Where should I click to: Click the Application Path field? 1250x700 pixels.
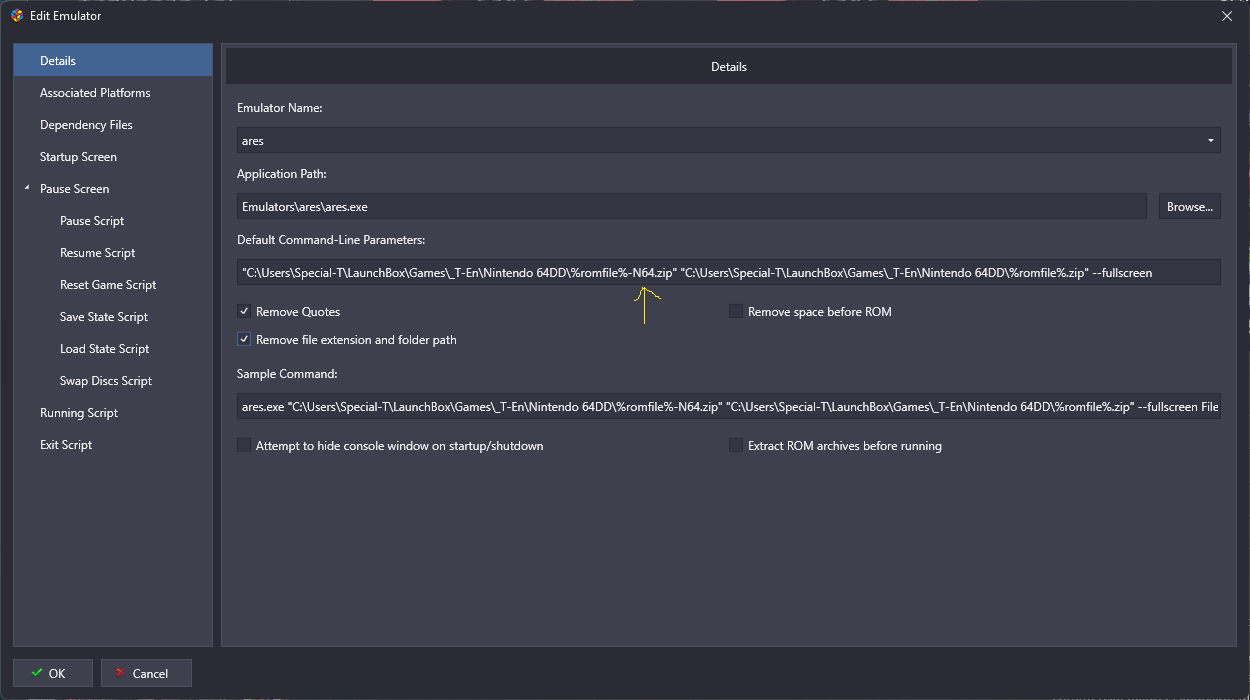click(x=692, y=207)
